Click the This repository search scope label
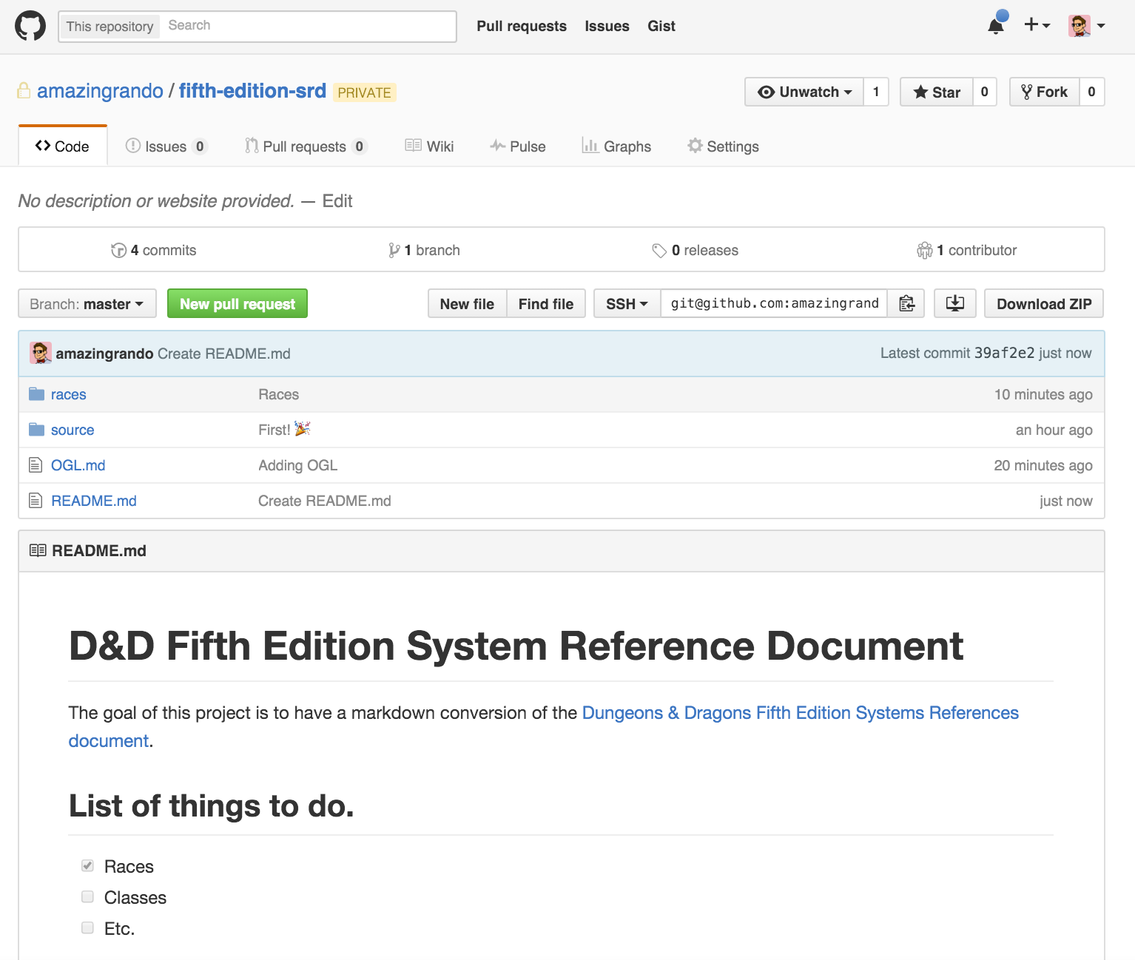 110,27
